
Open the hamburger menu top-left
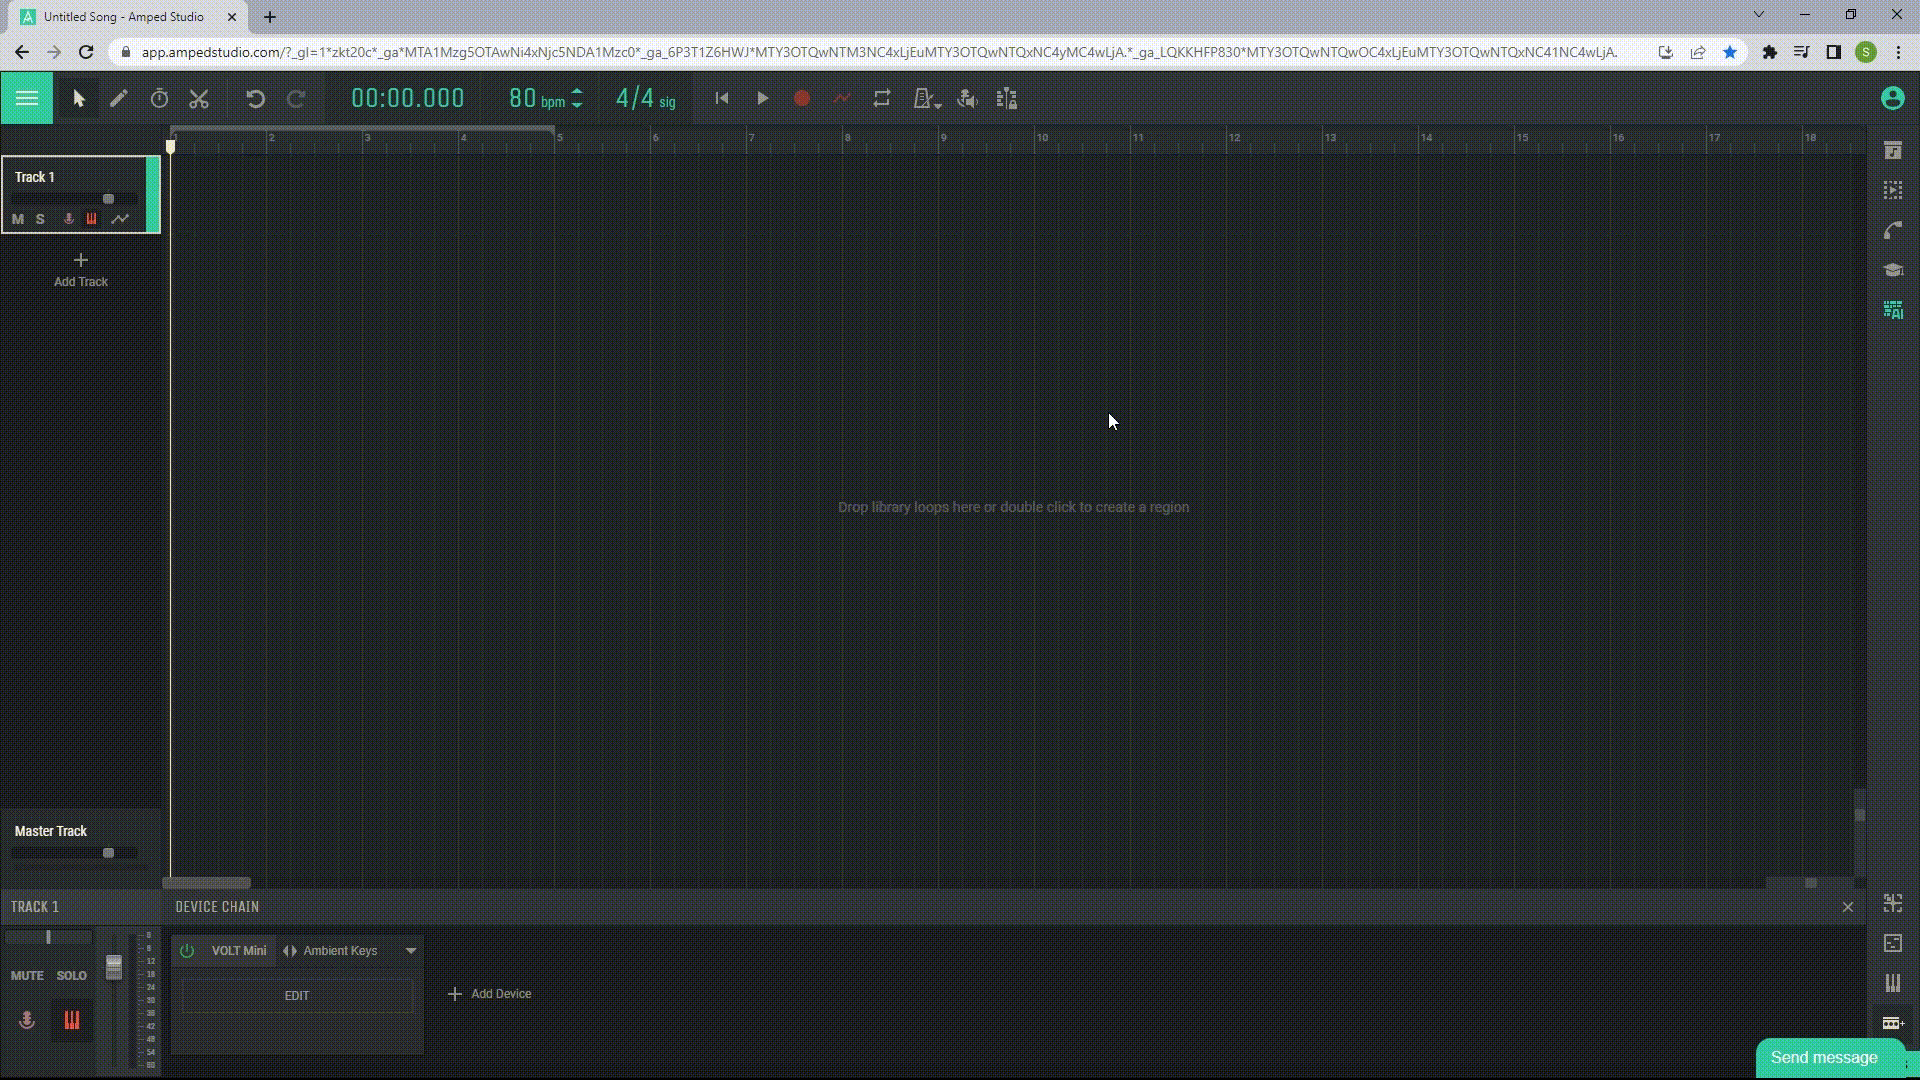(x=26, y=96)
